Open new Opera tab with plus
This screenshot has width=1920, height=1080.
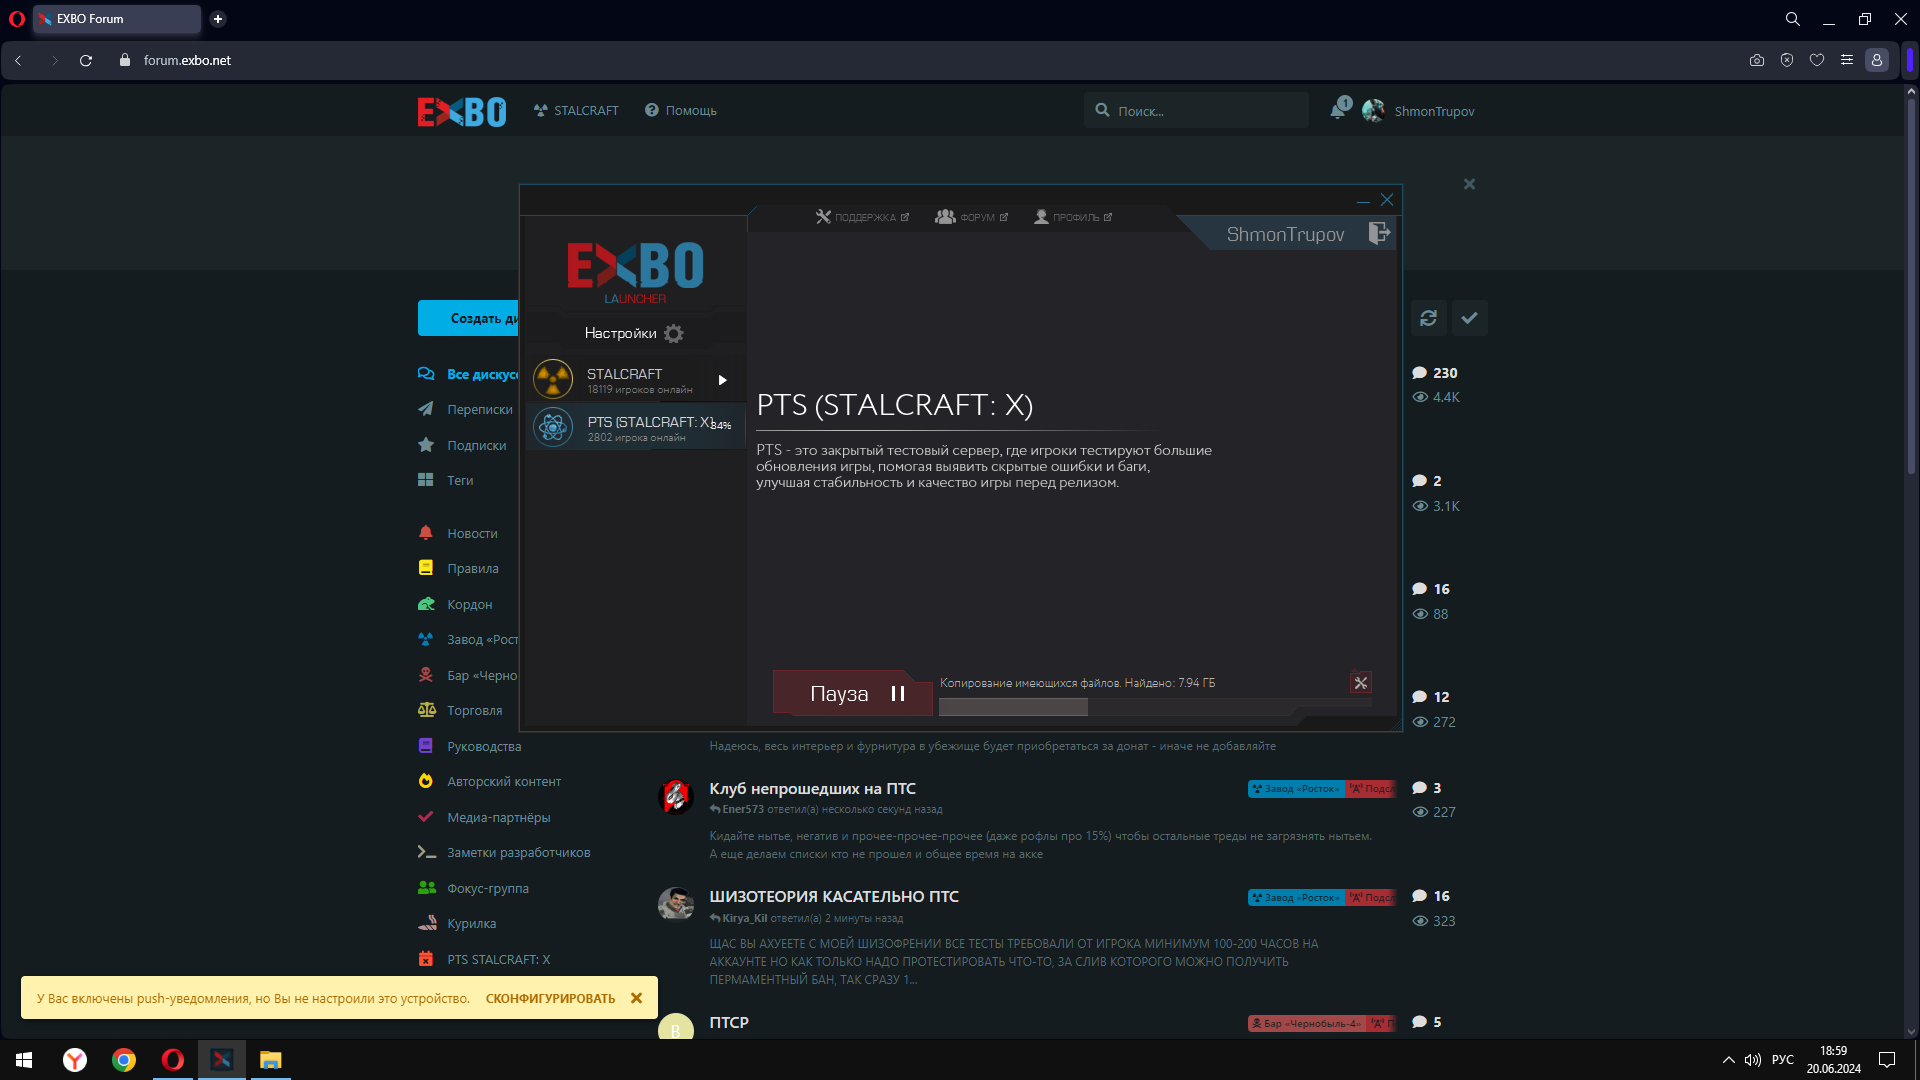pyautogui.click(x=218, y=19)
